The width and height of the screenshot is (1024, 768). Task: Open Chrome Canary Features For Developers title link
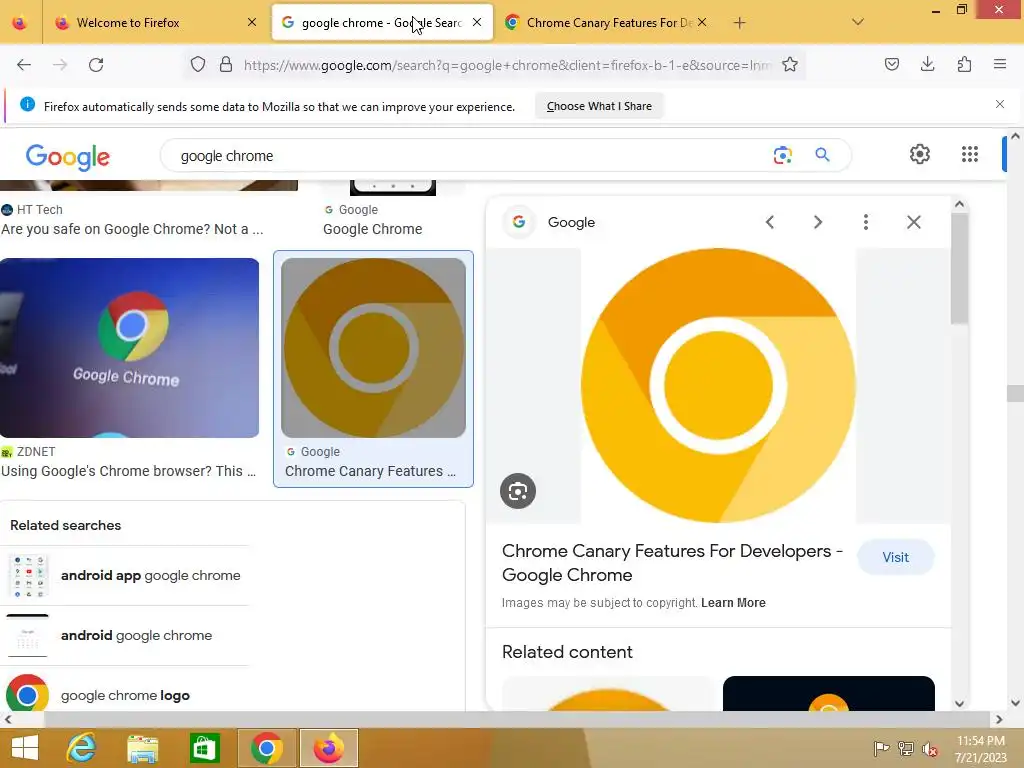click(671, 563)
